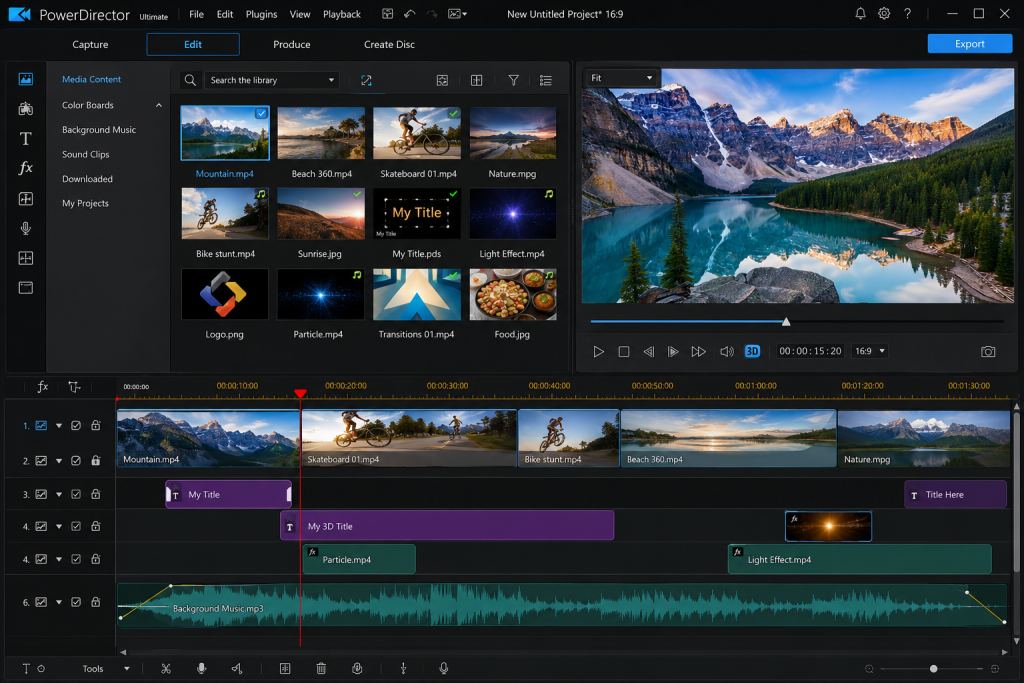Uncheck the track 6 audio enable checkbox

point(76,601)
